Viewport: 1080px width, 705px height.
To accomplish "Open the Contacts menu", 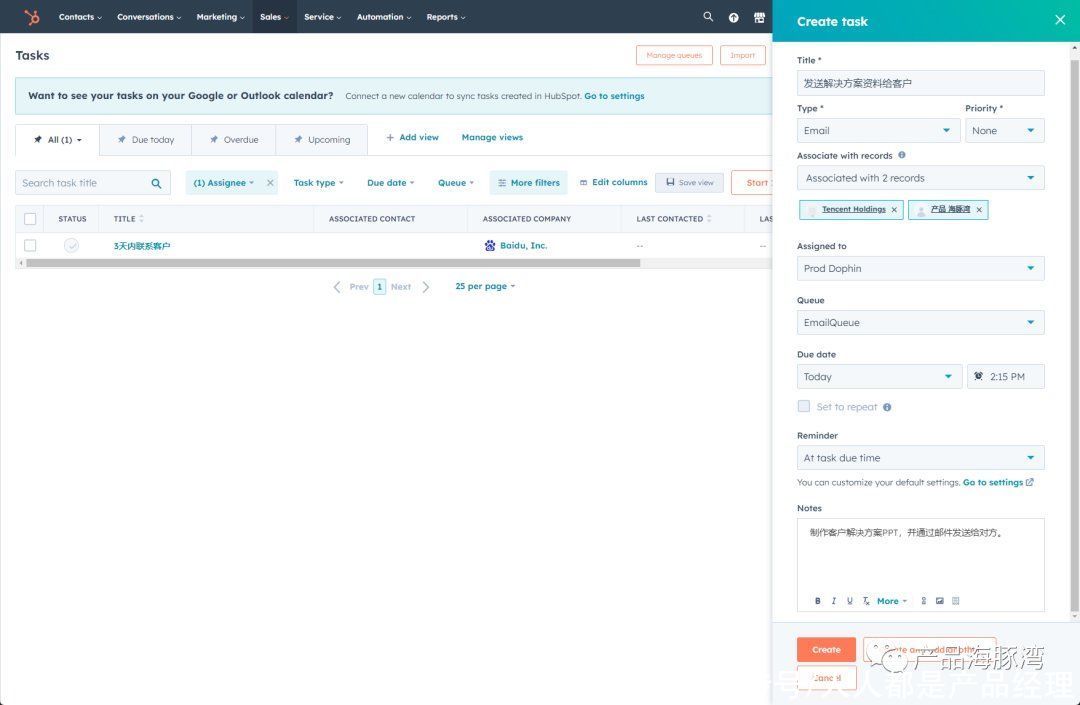I will (x=80, y=17).
